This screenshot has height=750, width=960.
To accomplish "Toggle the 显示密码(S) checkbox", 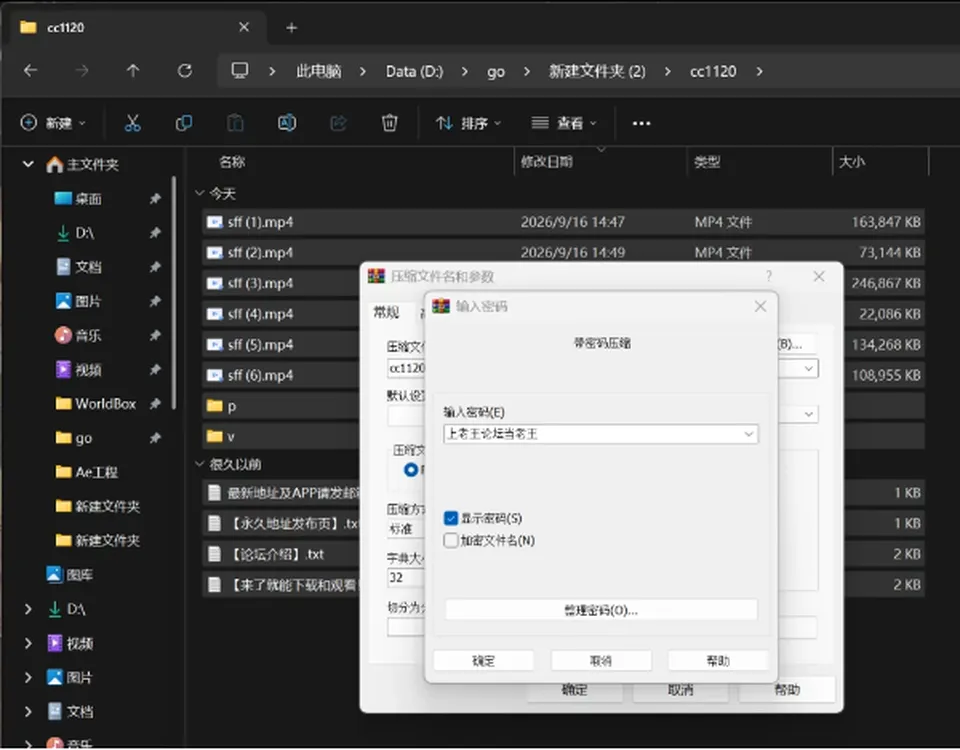I will 451,518.
